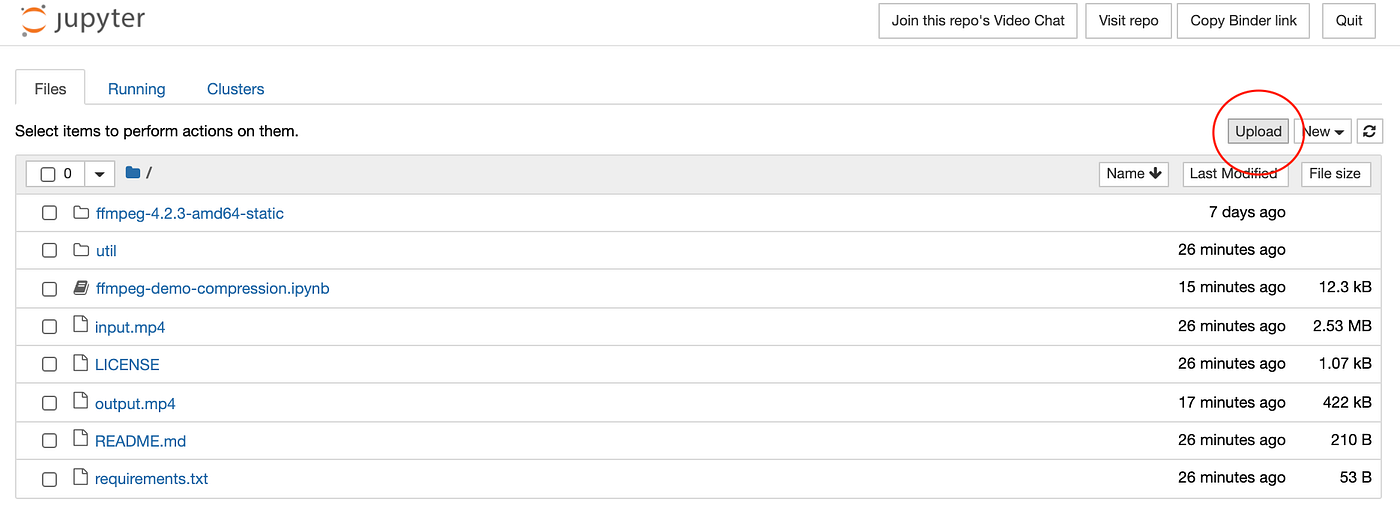Open the Clusters tab
This screenshot has height=511, width=1400.
coord(235,89)
